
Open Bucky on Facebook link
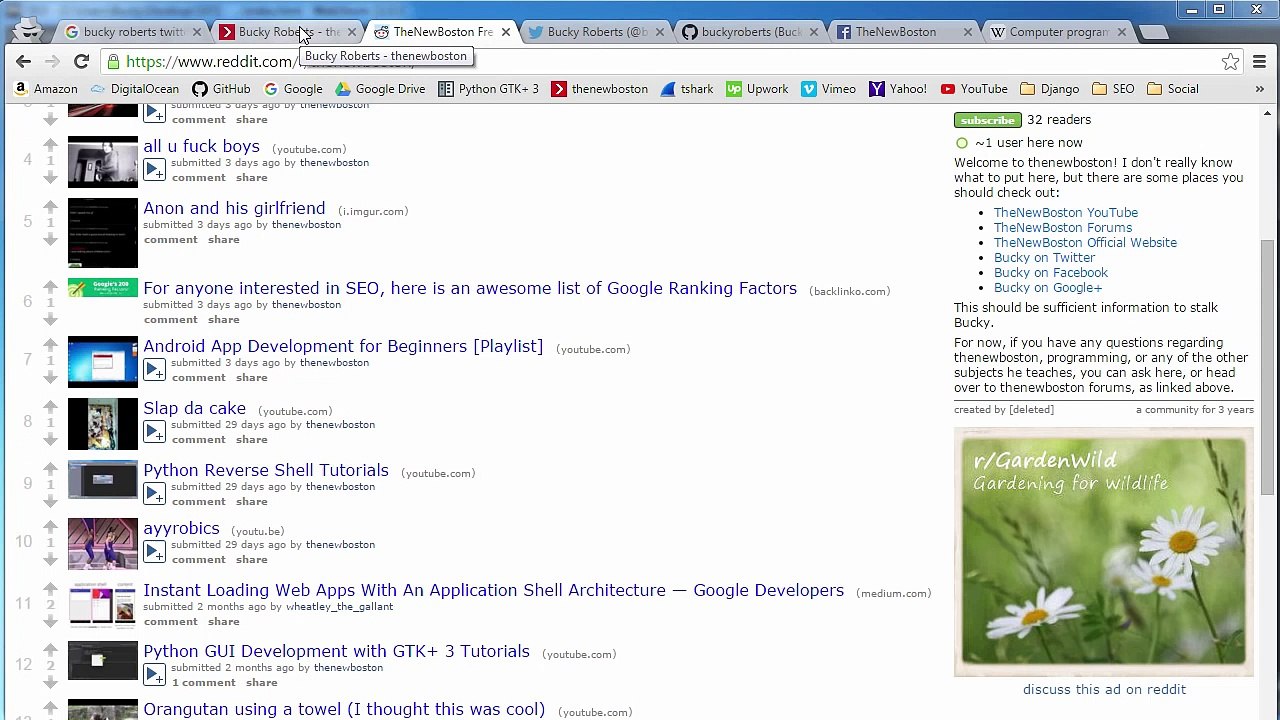click(x=1050, y=272)
